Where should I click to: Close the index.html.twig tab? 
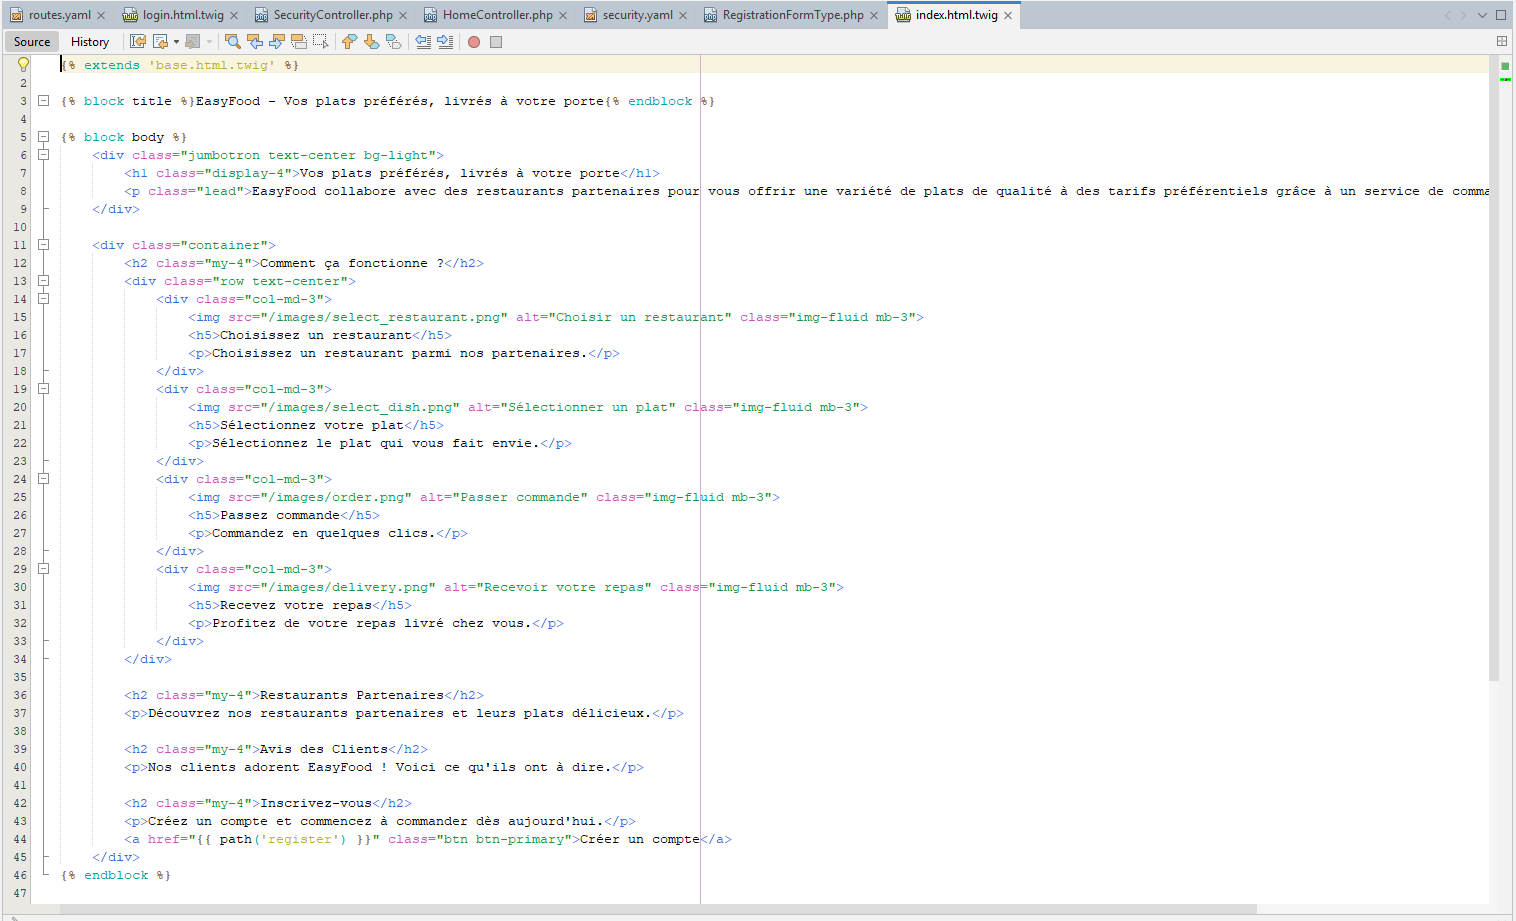click(x=1008, y=15)
